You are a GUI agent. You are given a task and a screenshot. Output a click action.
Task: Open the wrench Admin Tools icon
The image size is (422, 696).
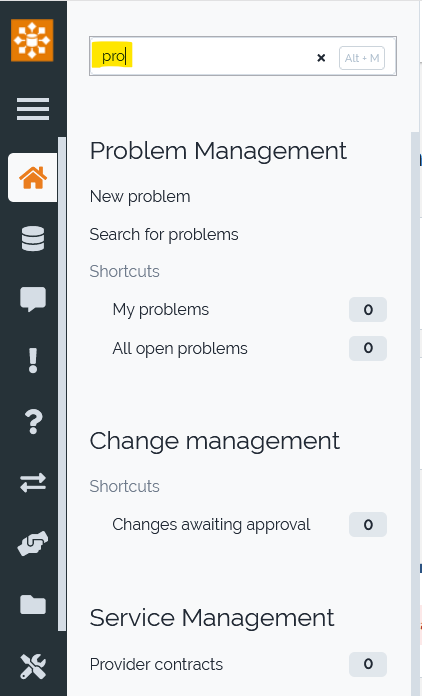(33, 666)
